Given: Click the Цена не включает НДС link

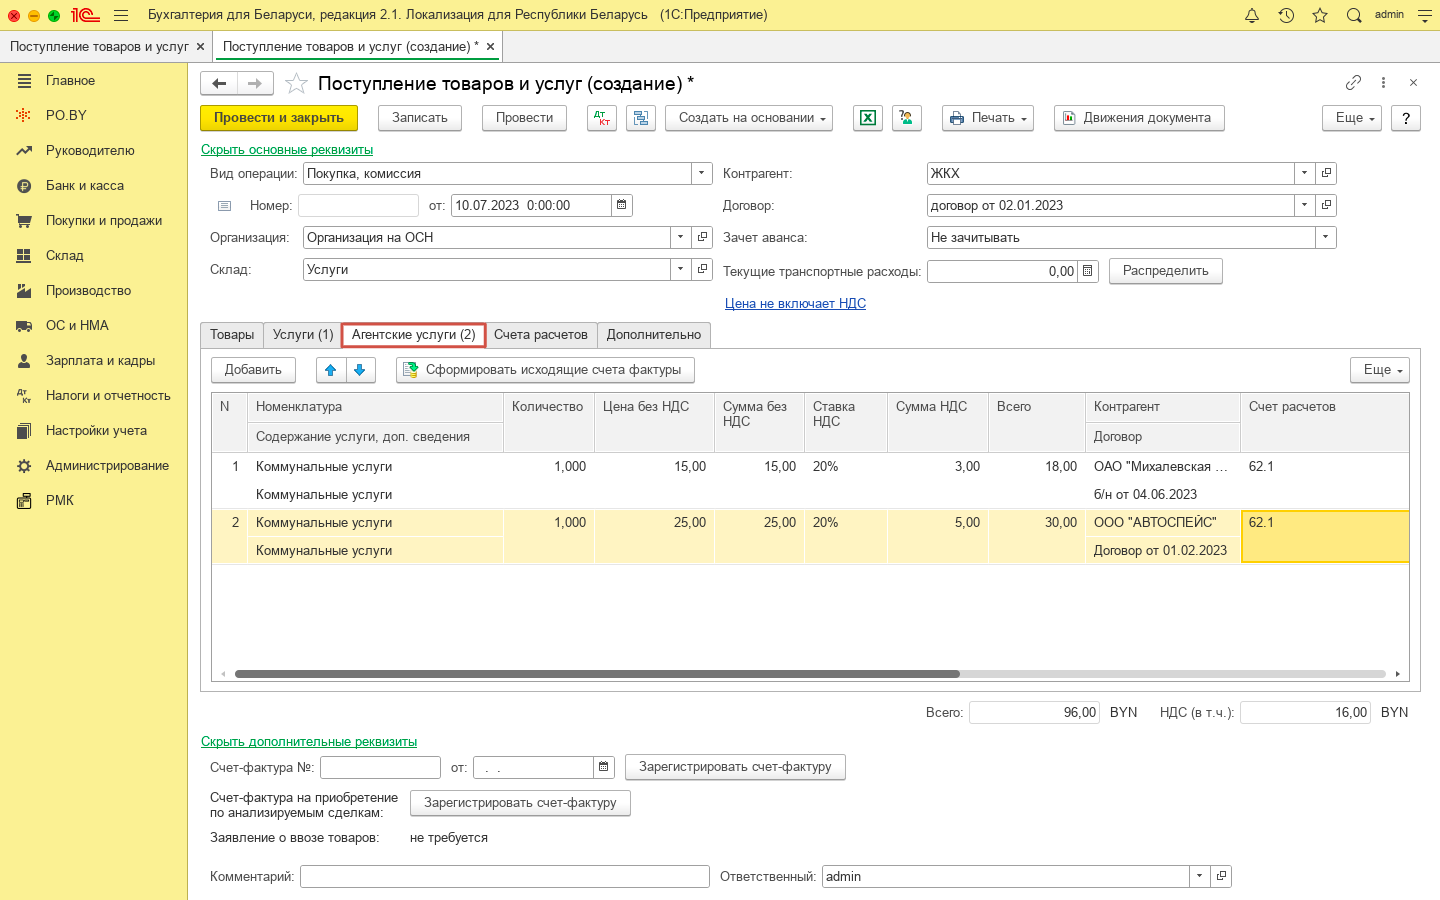Looking at the screenshot, I should pos(795,303).
